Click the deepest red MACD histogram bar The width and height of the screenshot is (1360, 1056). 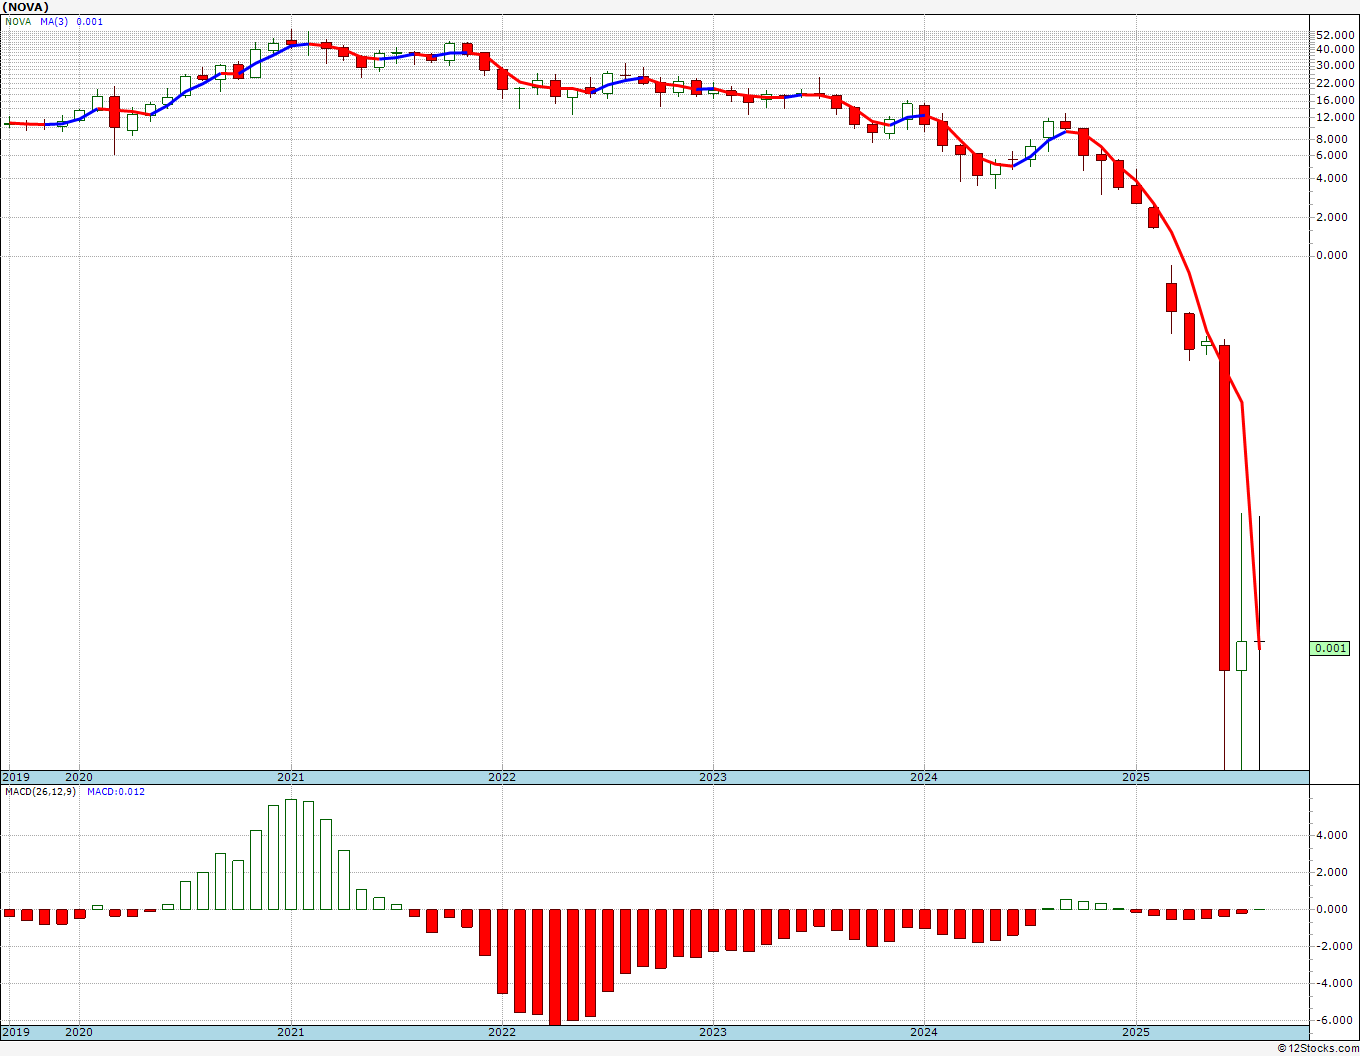click(x=555, y=967)
